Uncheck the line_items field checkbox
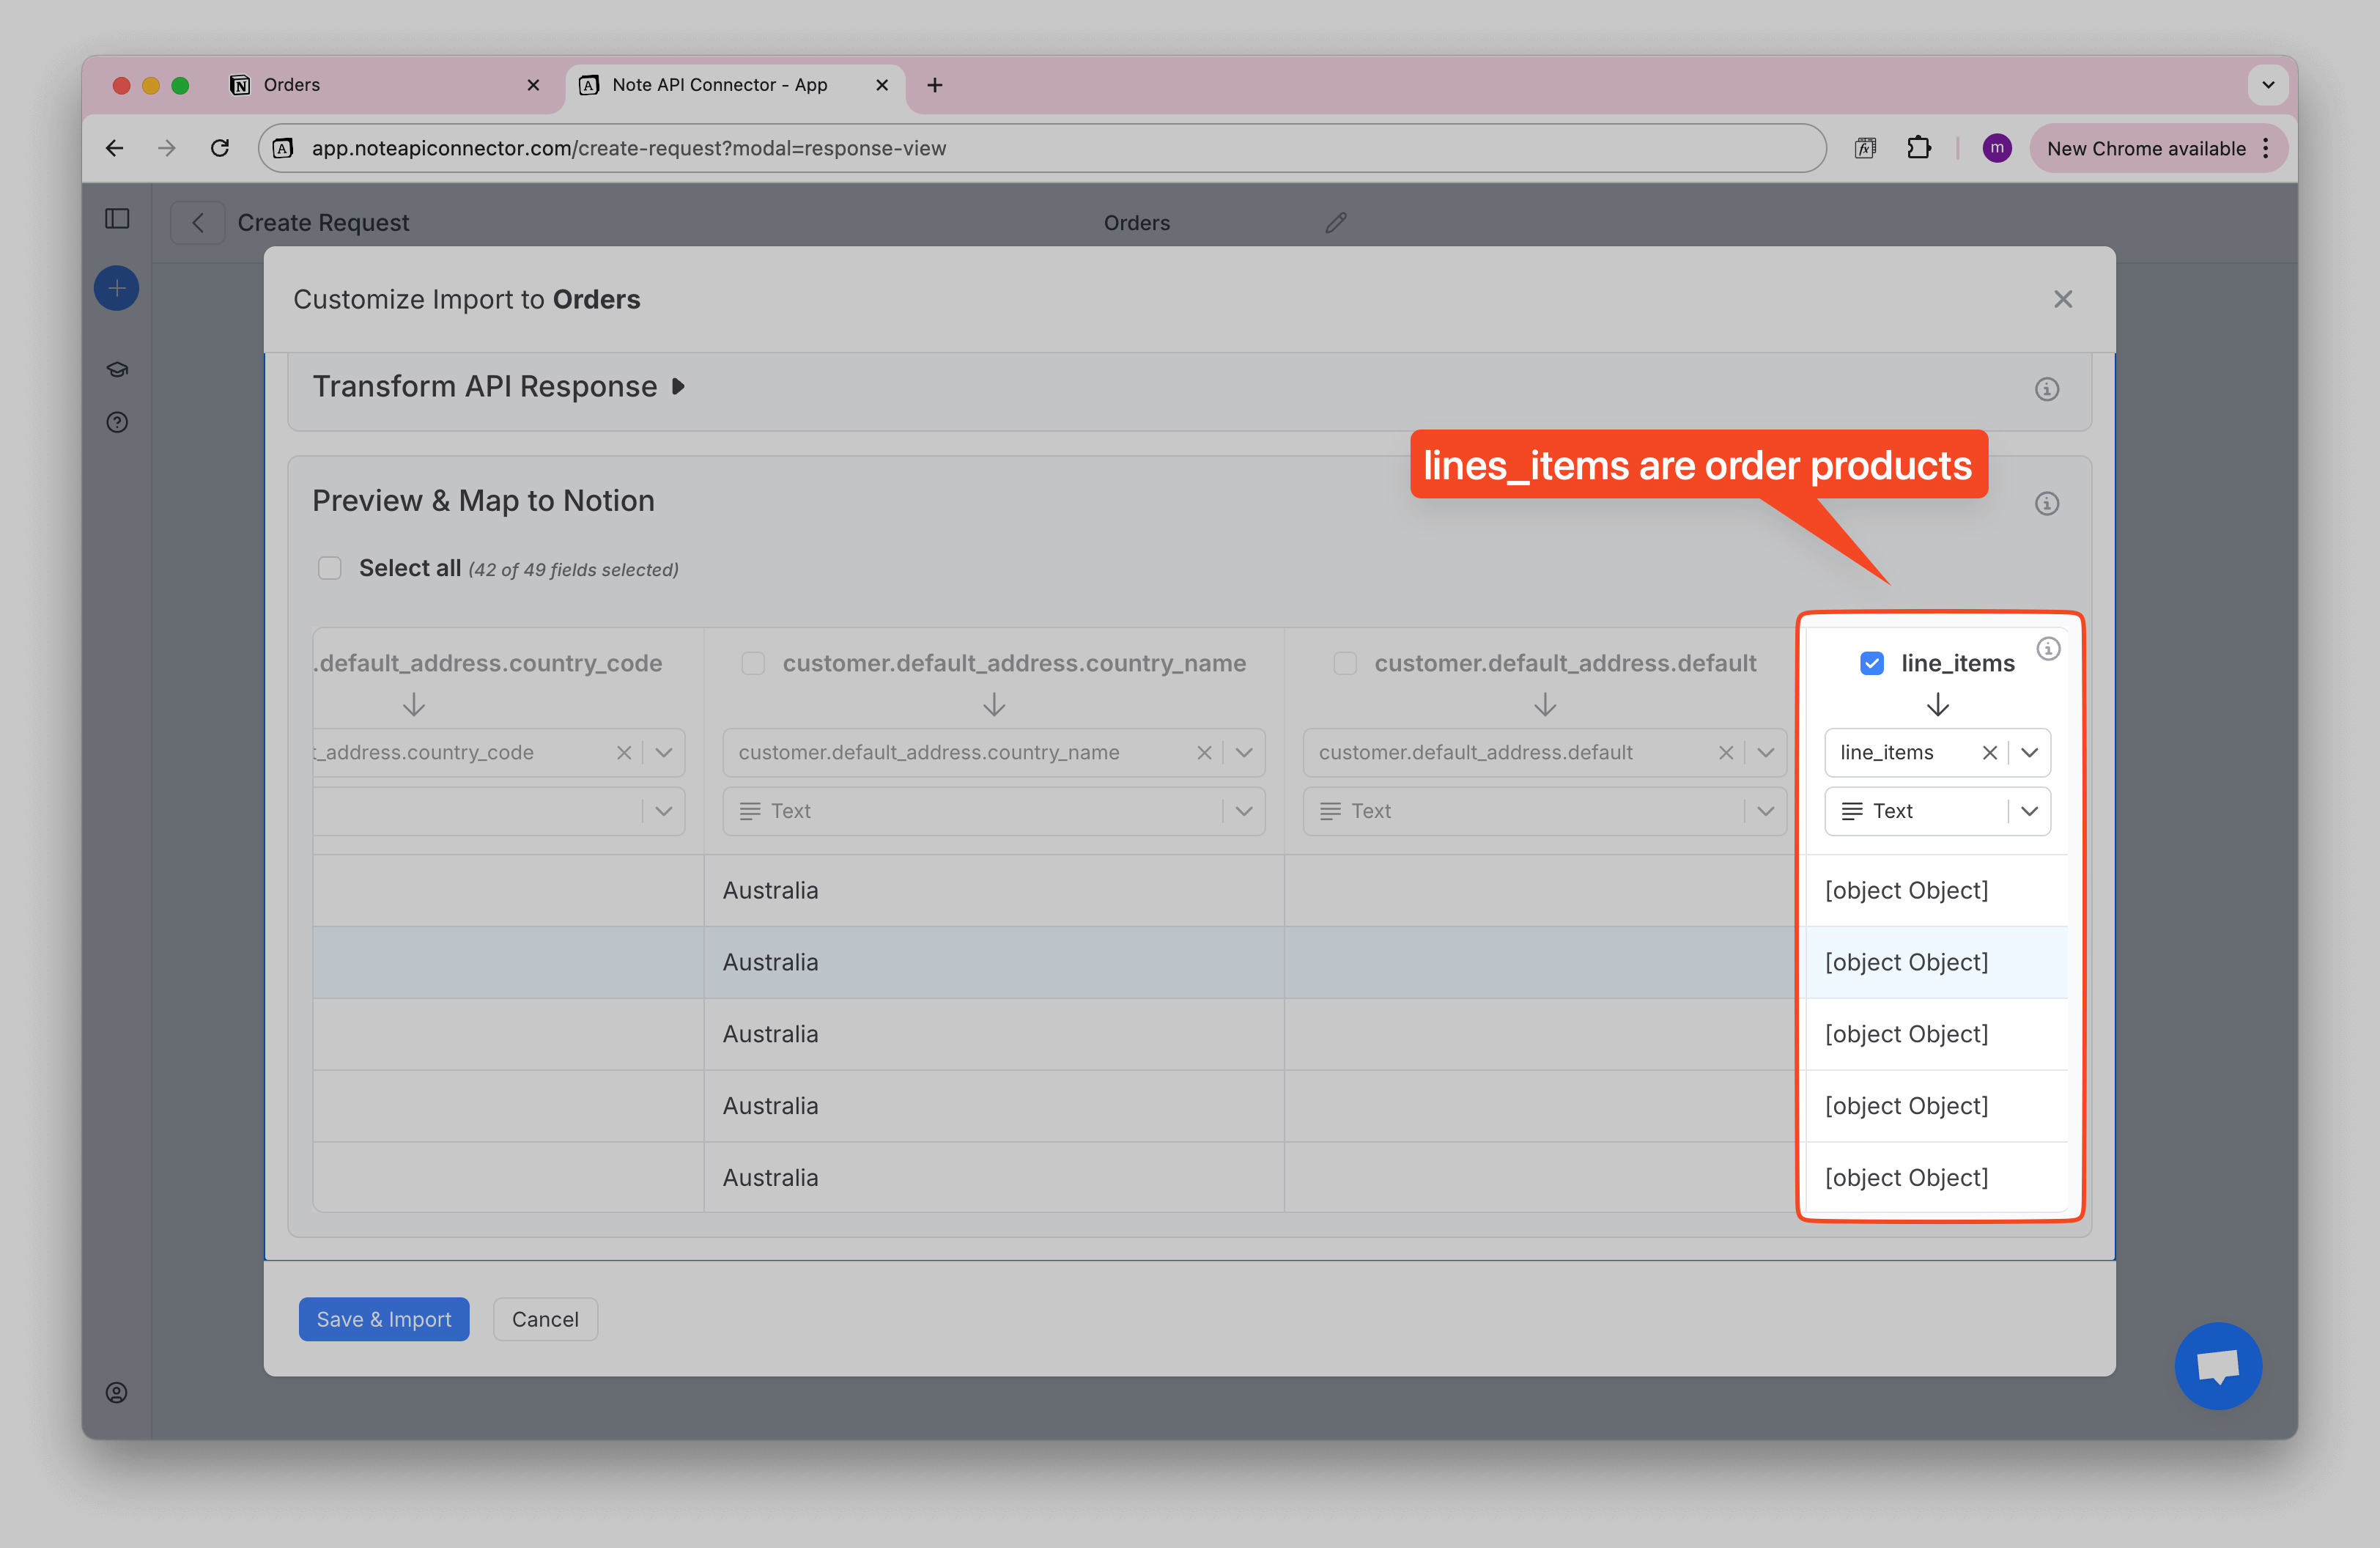Viewport: 2380px width, 1548px height. coord(1871,663)
